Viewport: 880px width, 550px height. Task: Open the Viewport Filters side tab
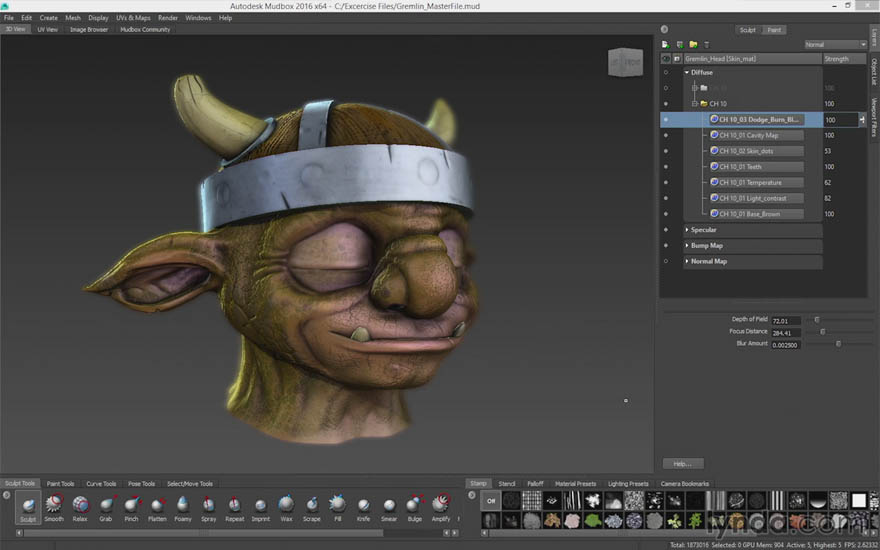874,117
